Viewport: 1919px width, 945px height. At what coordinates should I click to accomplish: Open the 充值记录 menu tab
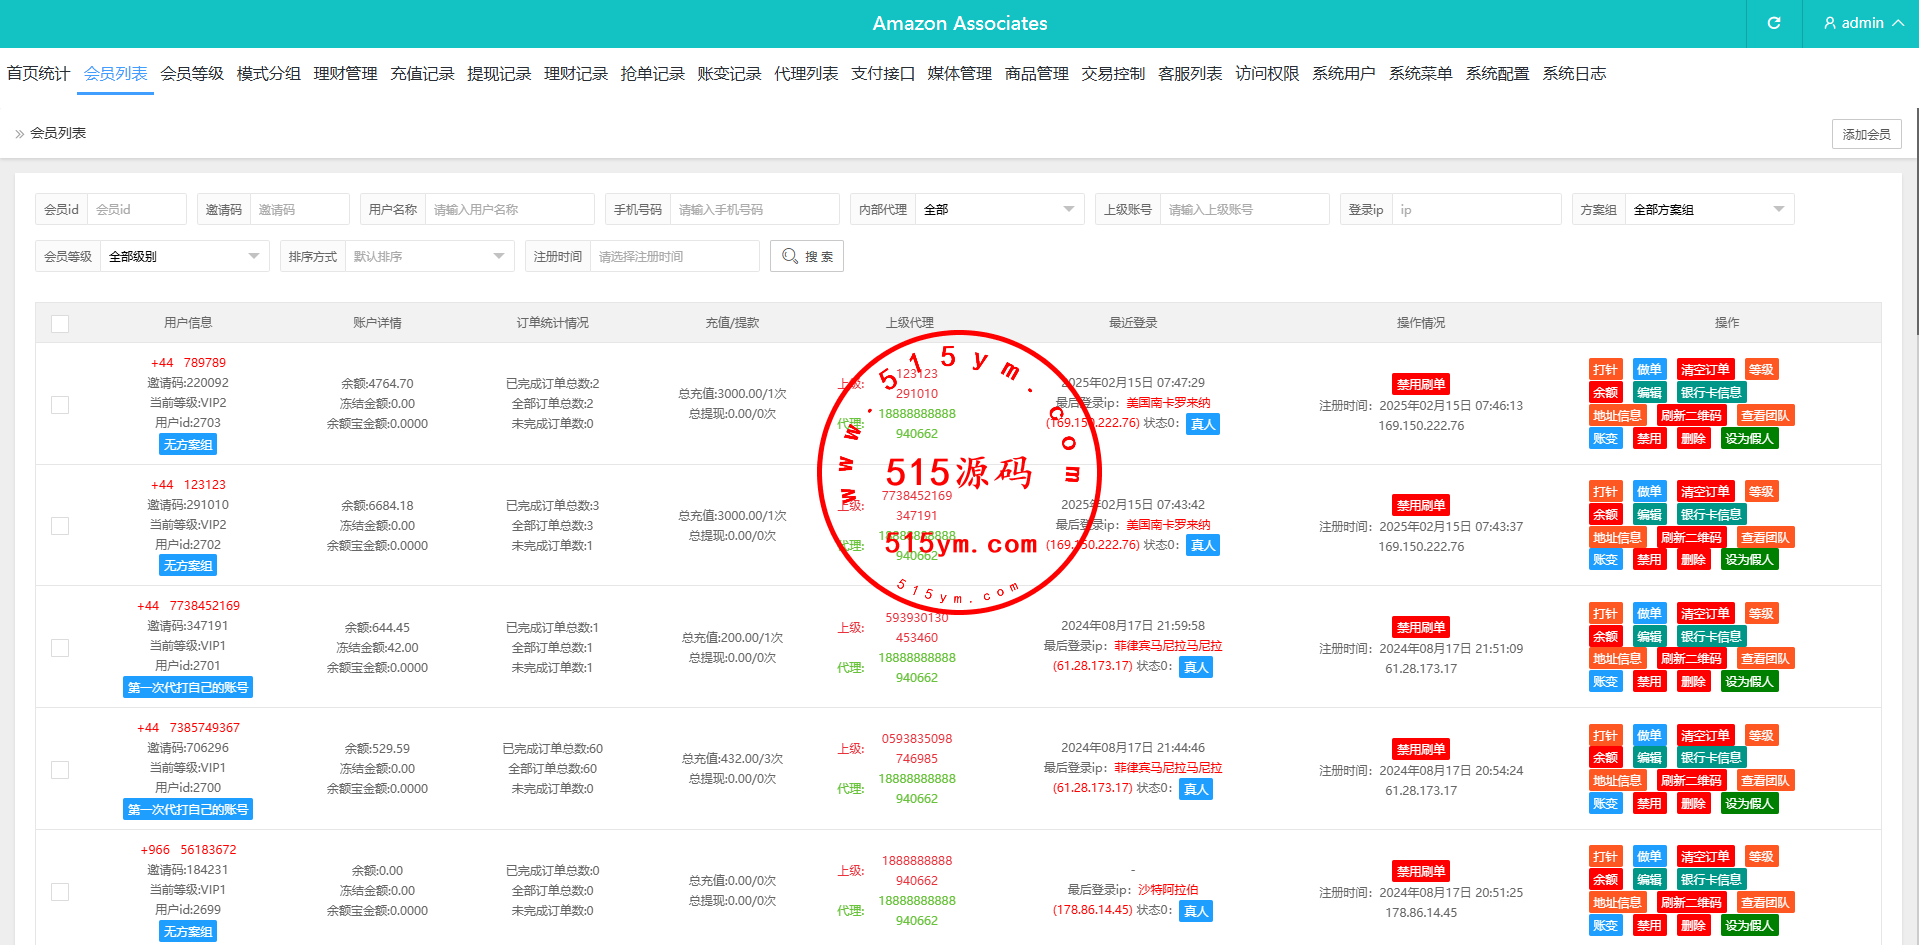click(x=422, y=74)
